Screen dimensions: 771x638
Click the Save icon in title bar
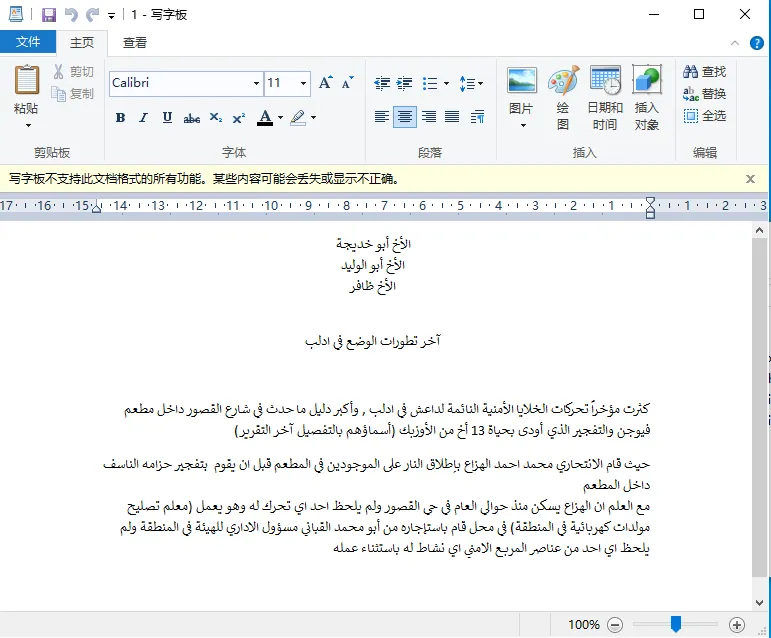[x=48, y=15]
